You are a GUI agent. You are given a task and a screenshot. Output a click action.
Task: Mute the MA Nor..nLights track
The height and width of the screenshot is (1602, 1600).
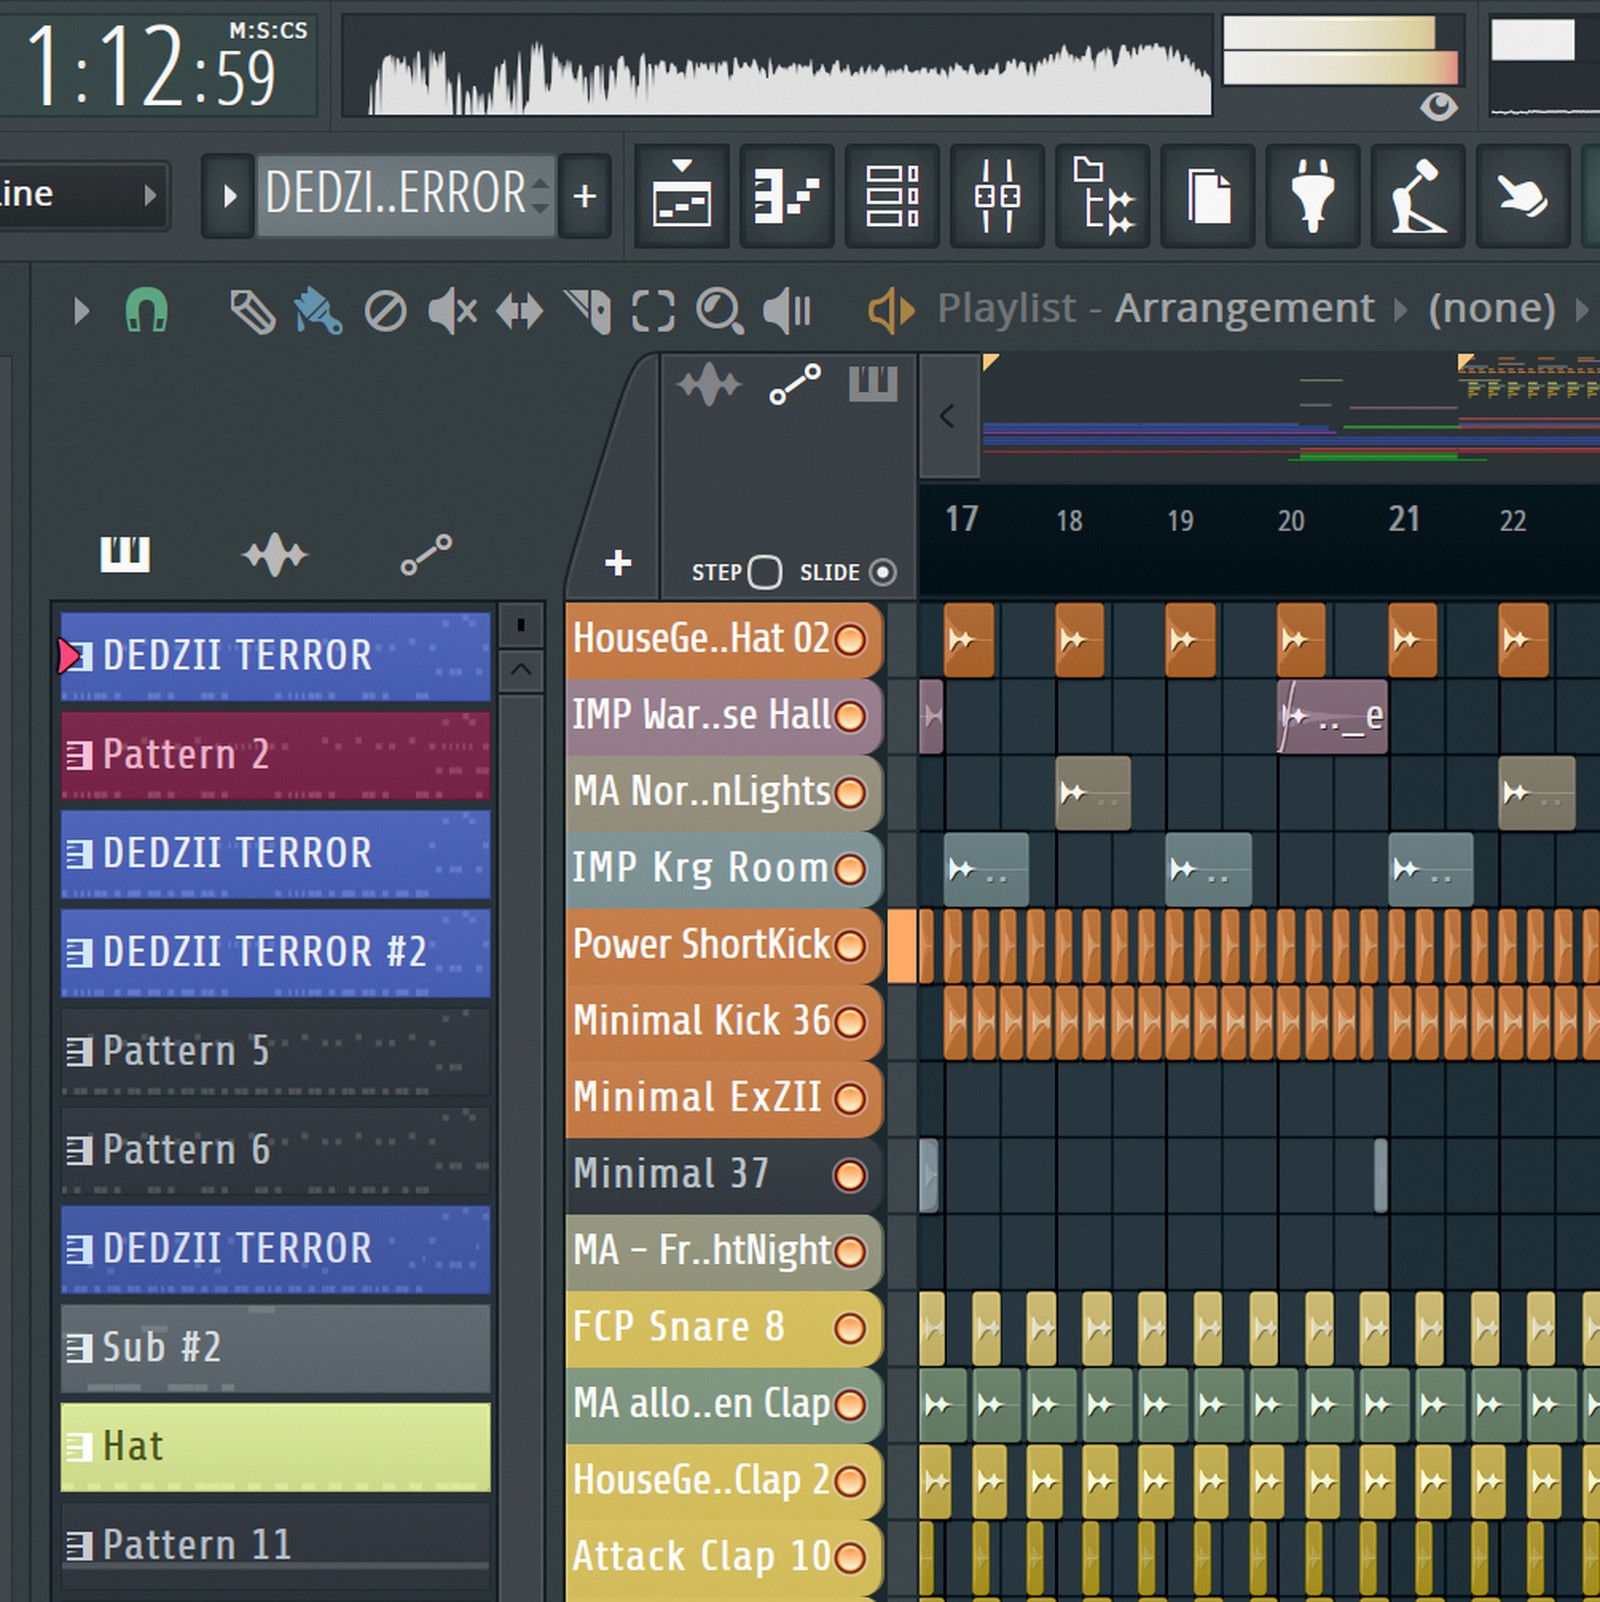pos(850,792)
